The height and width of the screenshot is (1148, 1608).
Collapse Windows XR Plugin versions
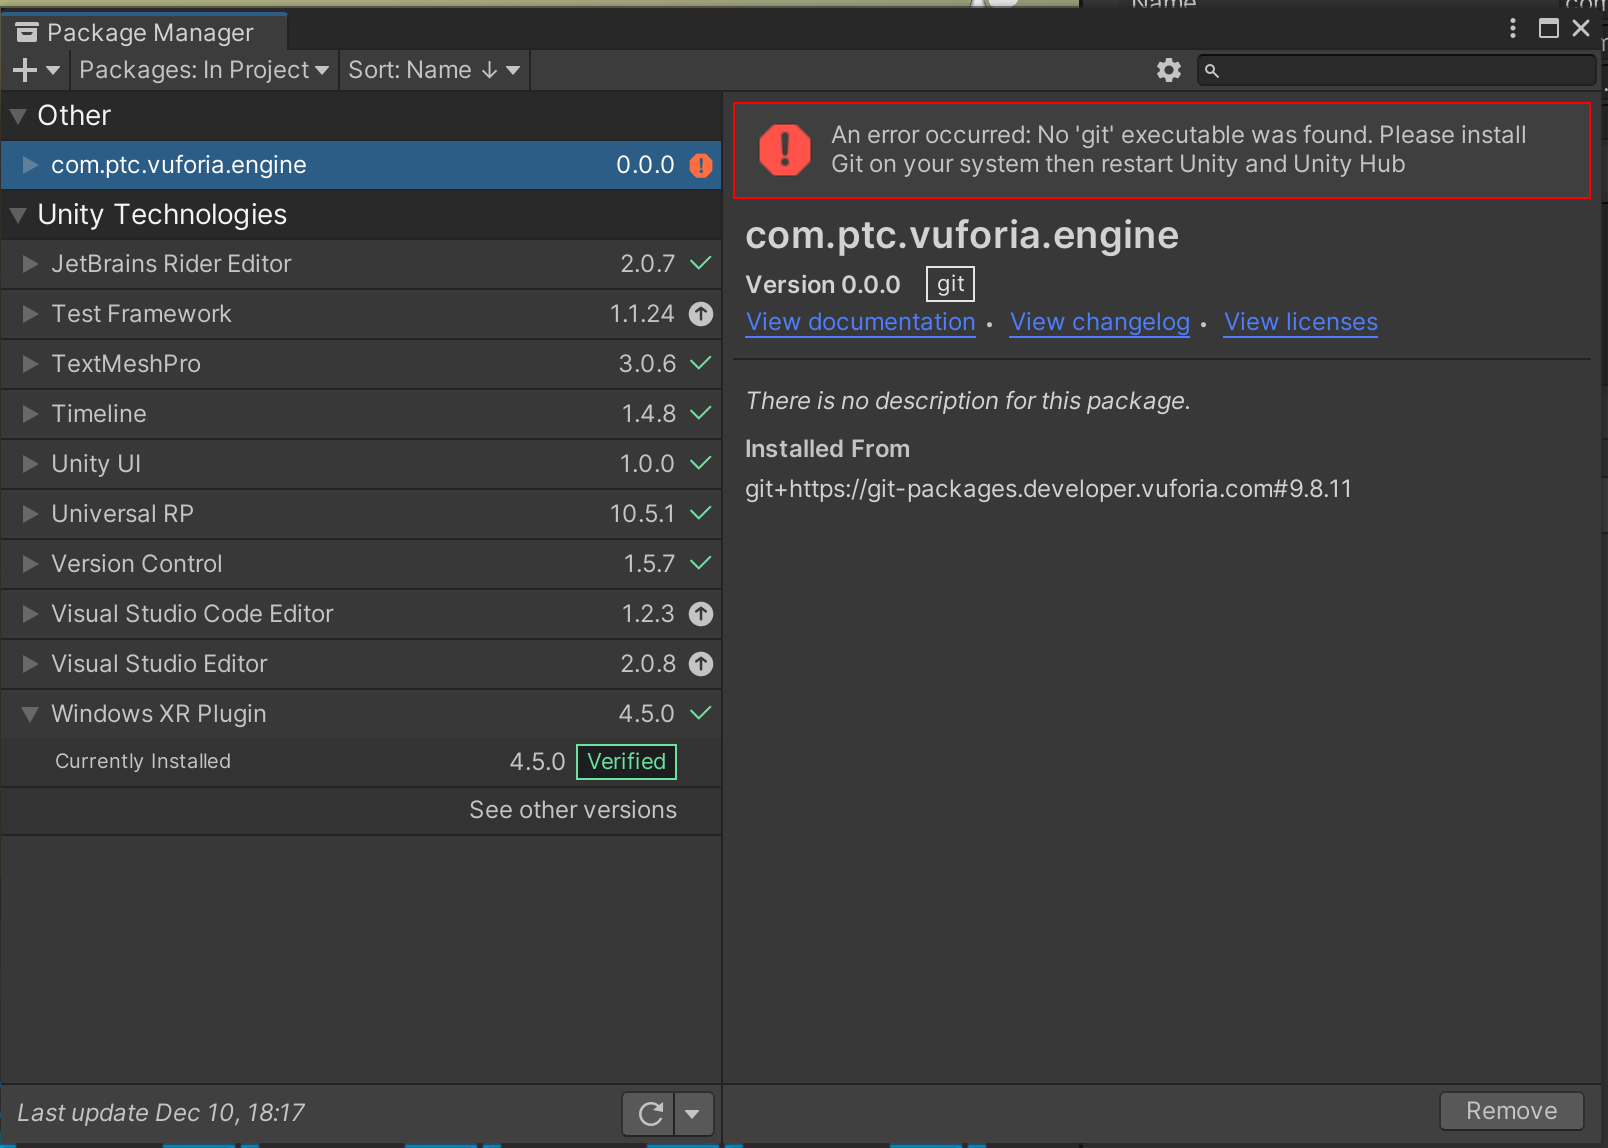30,714
